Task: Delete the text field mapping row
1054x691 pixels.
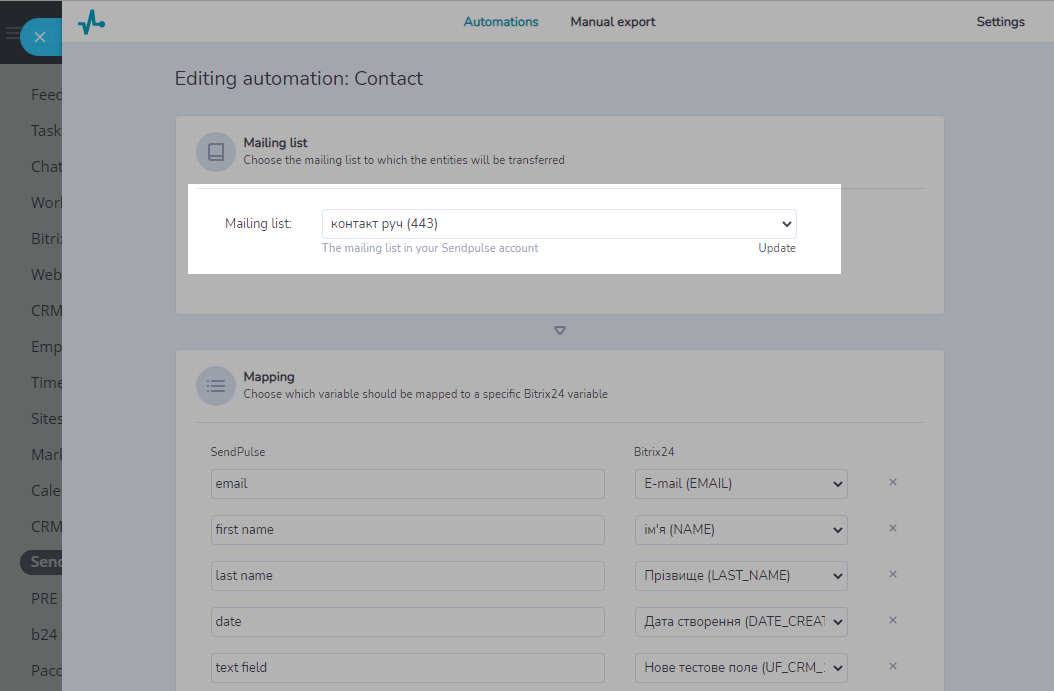Action: tap(893, 667)
